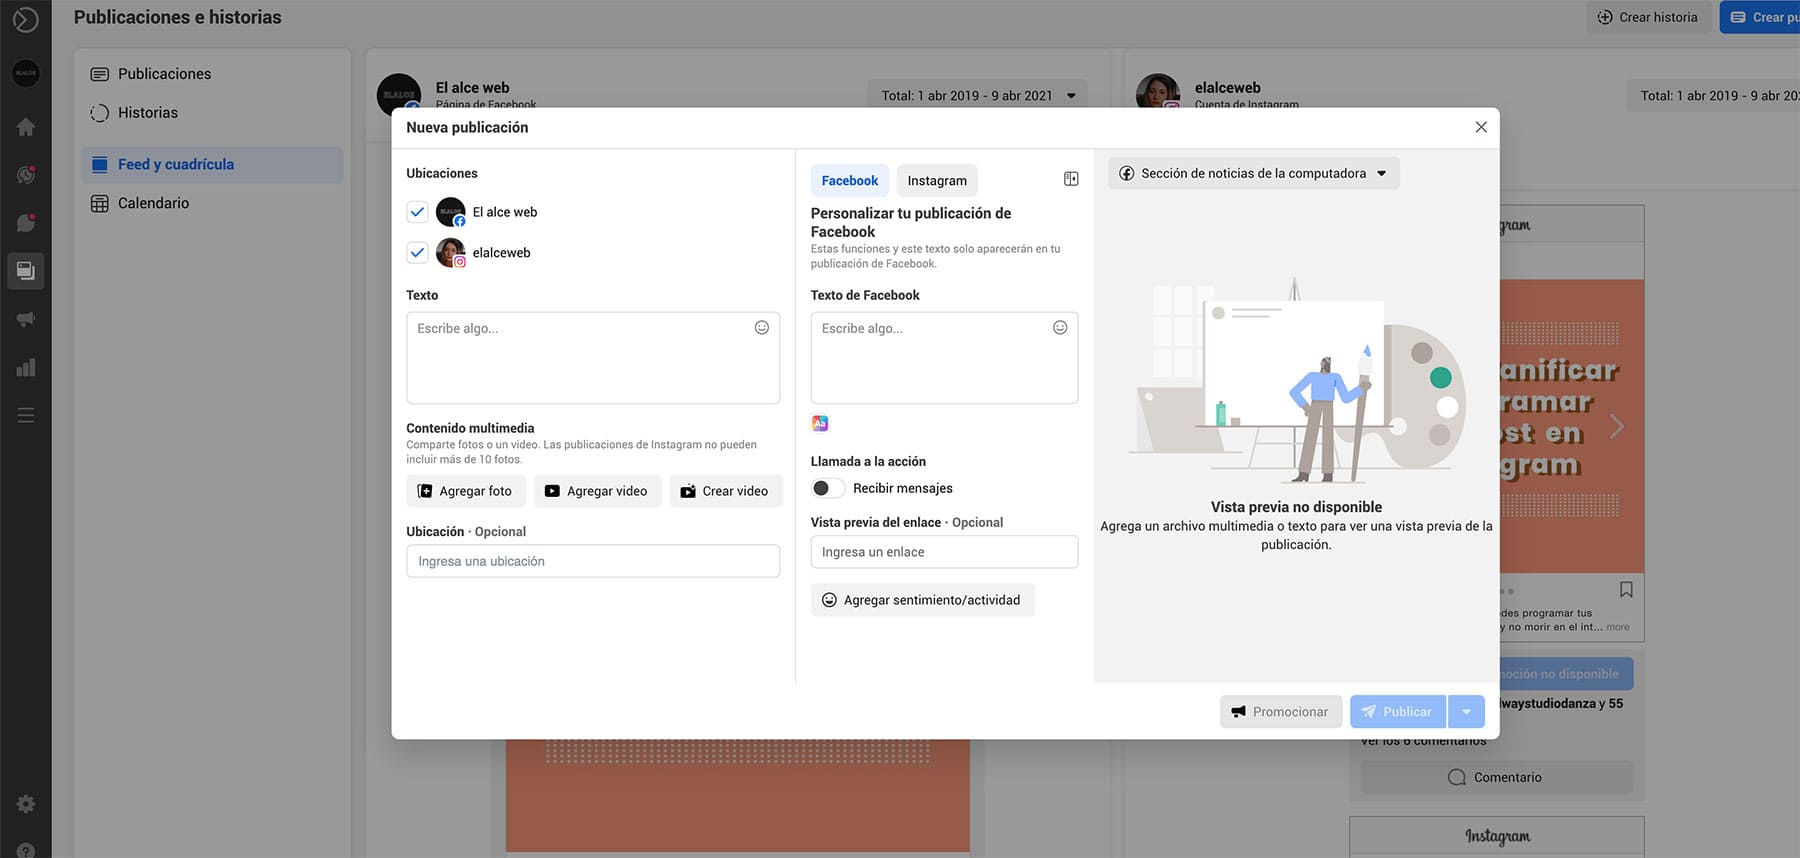Click Agregar video button
The height and width of the screenshot is (858, 1800).
click(x=597, y=491)
